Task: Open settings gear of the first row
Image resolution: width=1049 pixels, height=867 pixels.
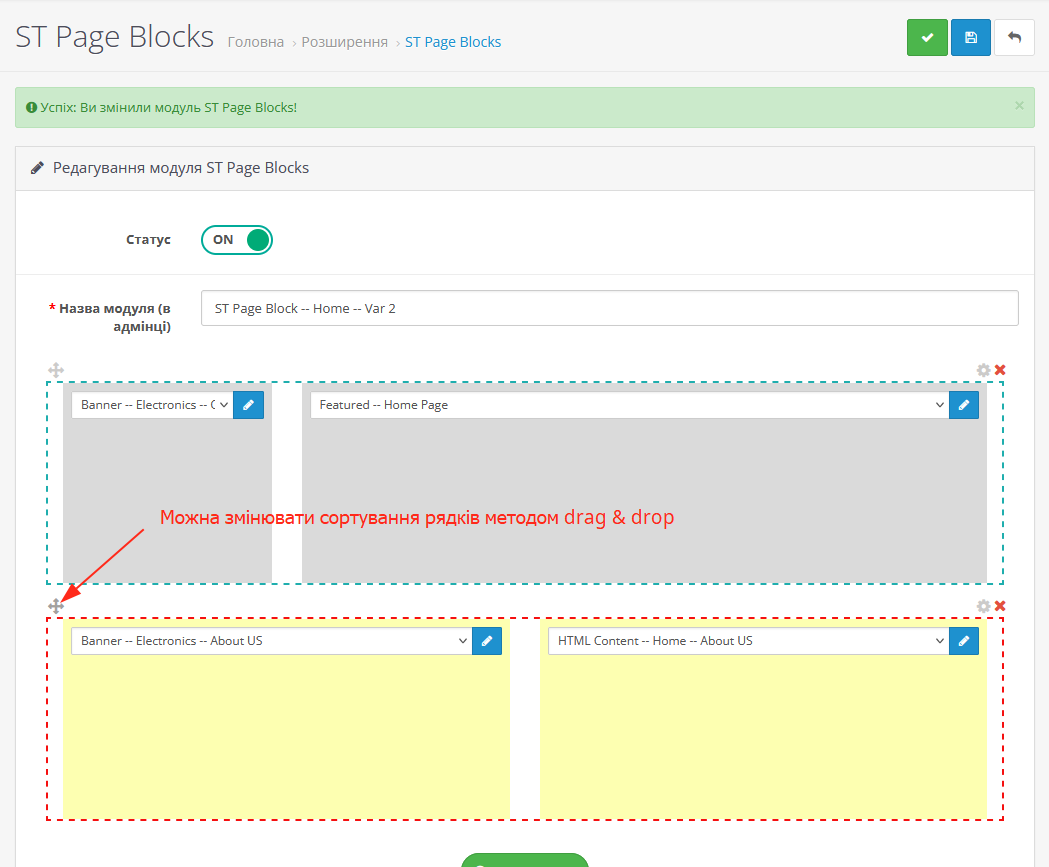Action: click(983, 370)
